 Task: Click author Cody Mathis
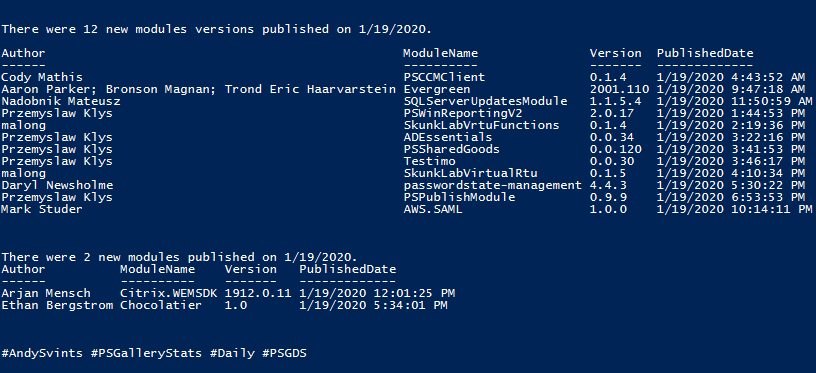pyautogui.click(x=42, y=78)
